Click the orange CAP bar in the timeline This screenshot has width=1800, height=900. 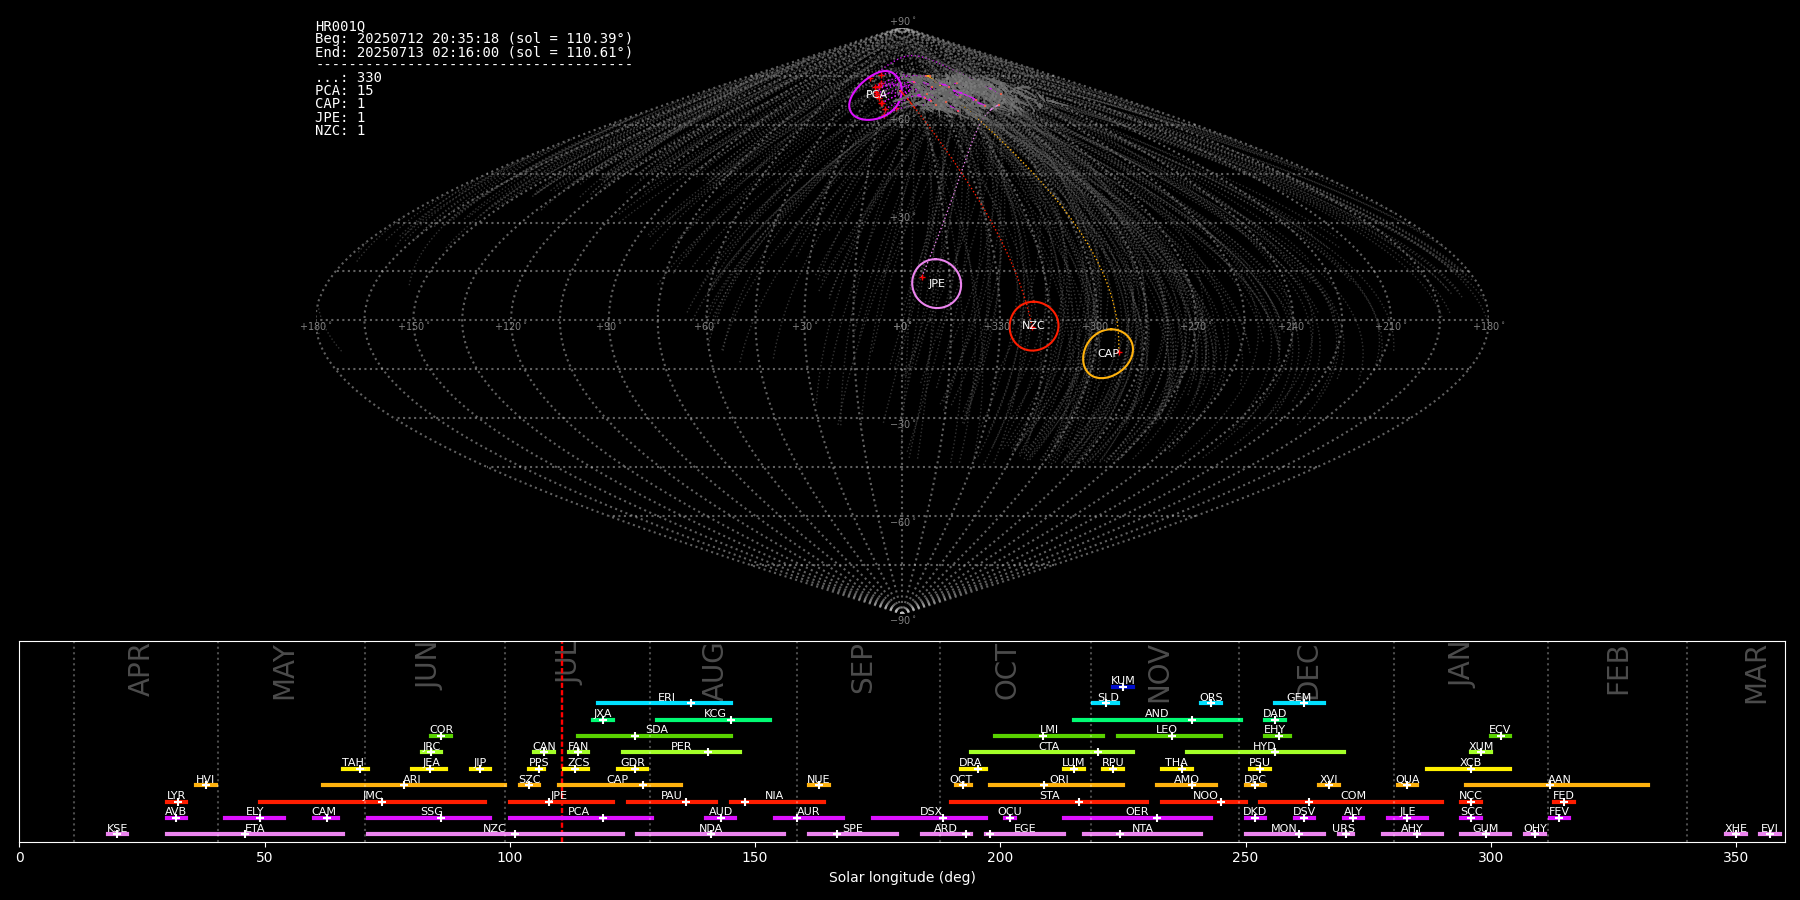pos(620,785)
